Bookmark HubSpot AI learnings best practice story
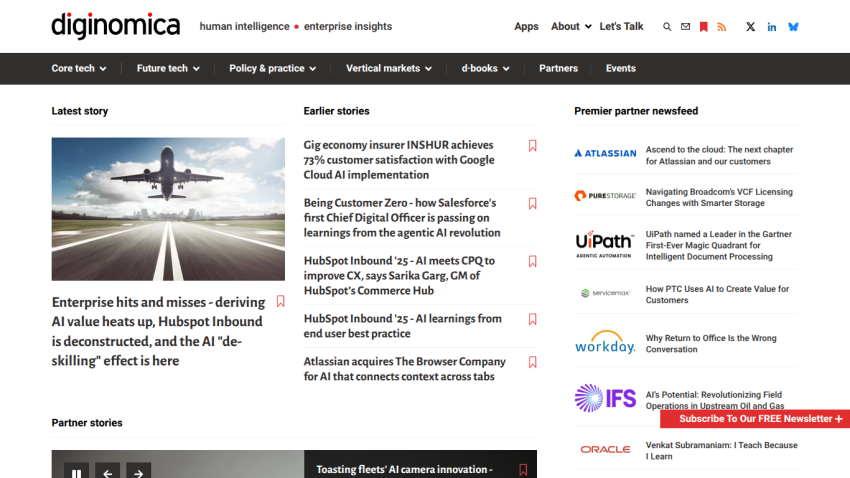Screen dimensions: 850x478 pyautogui.click(x=532, y=319)
